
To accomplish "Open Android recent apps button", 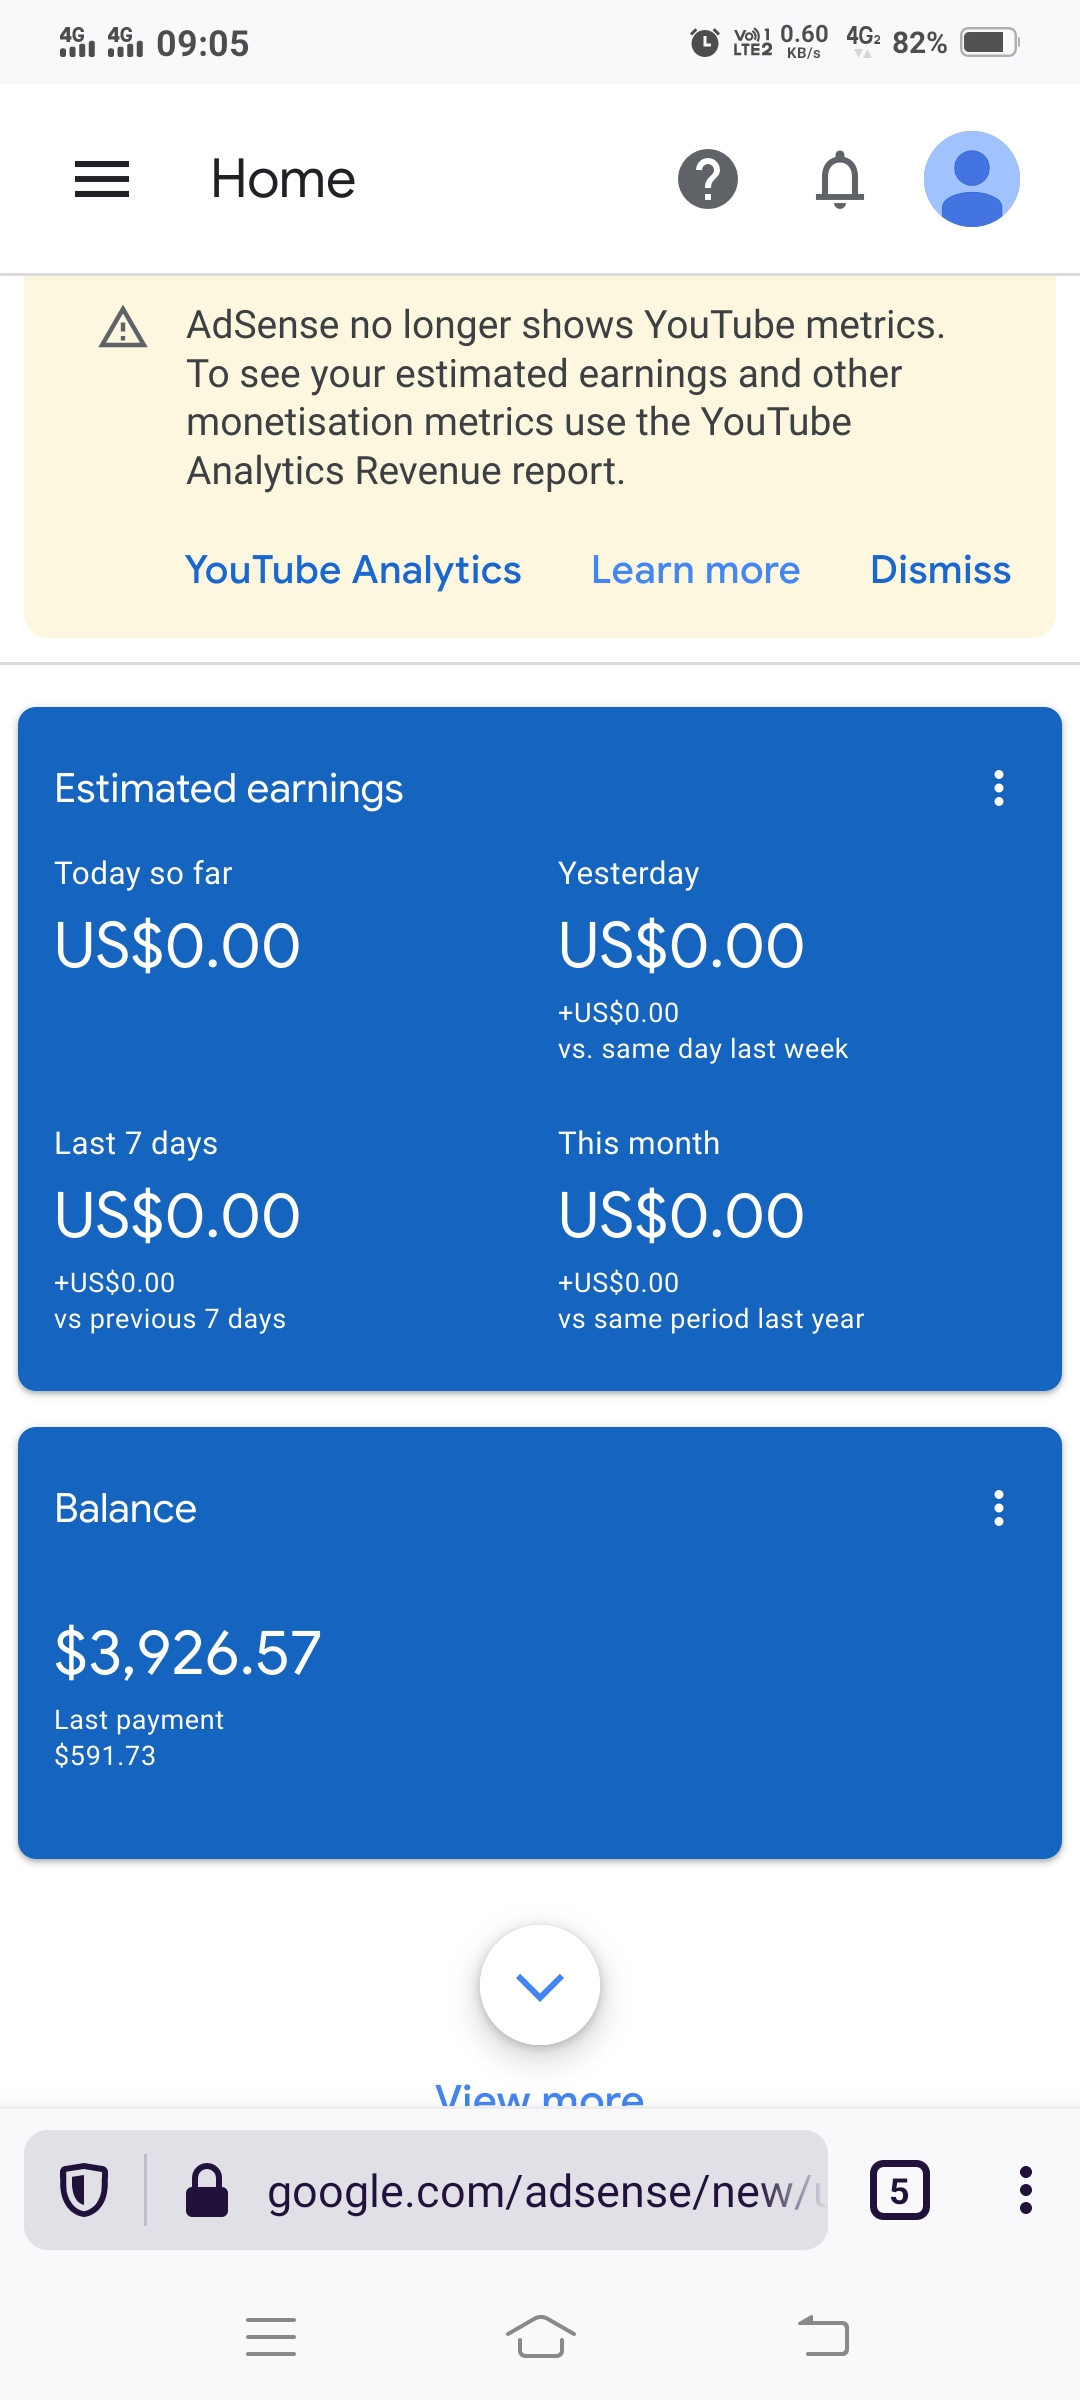I will [271, 2337].
